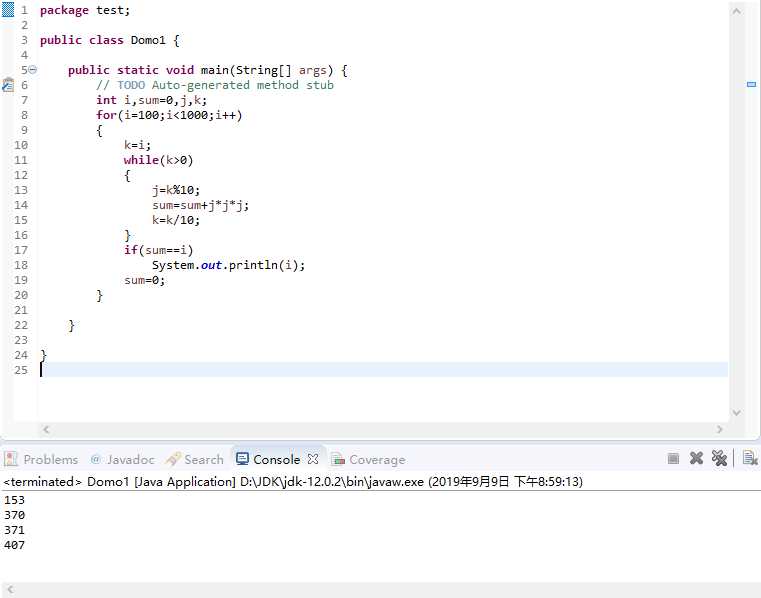Click the overview ruler task marker at right
Viewport: 761px width, 598px height.
(x=751, y=84)
